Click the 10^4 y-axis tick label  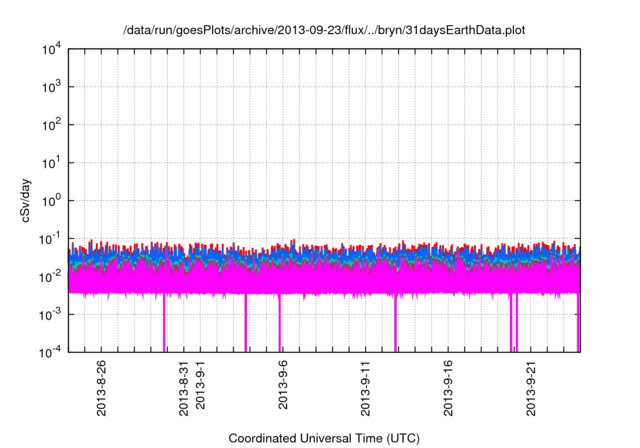tap(51, 49)
